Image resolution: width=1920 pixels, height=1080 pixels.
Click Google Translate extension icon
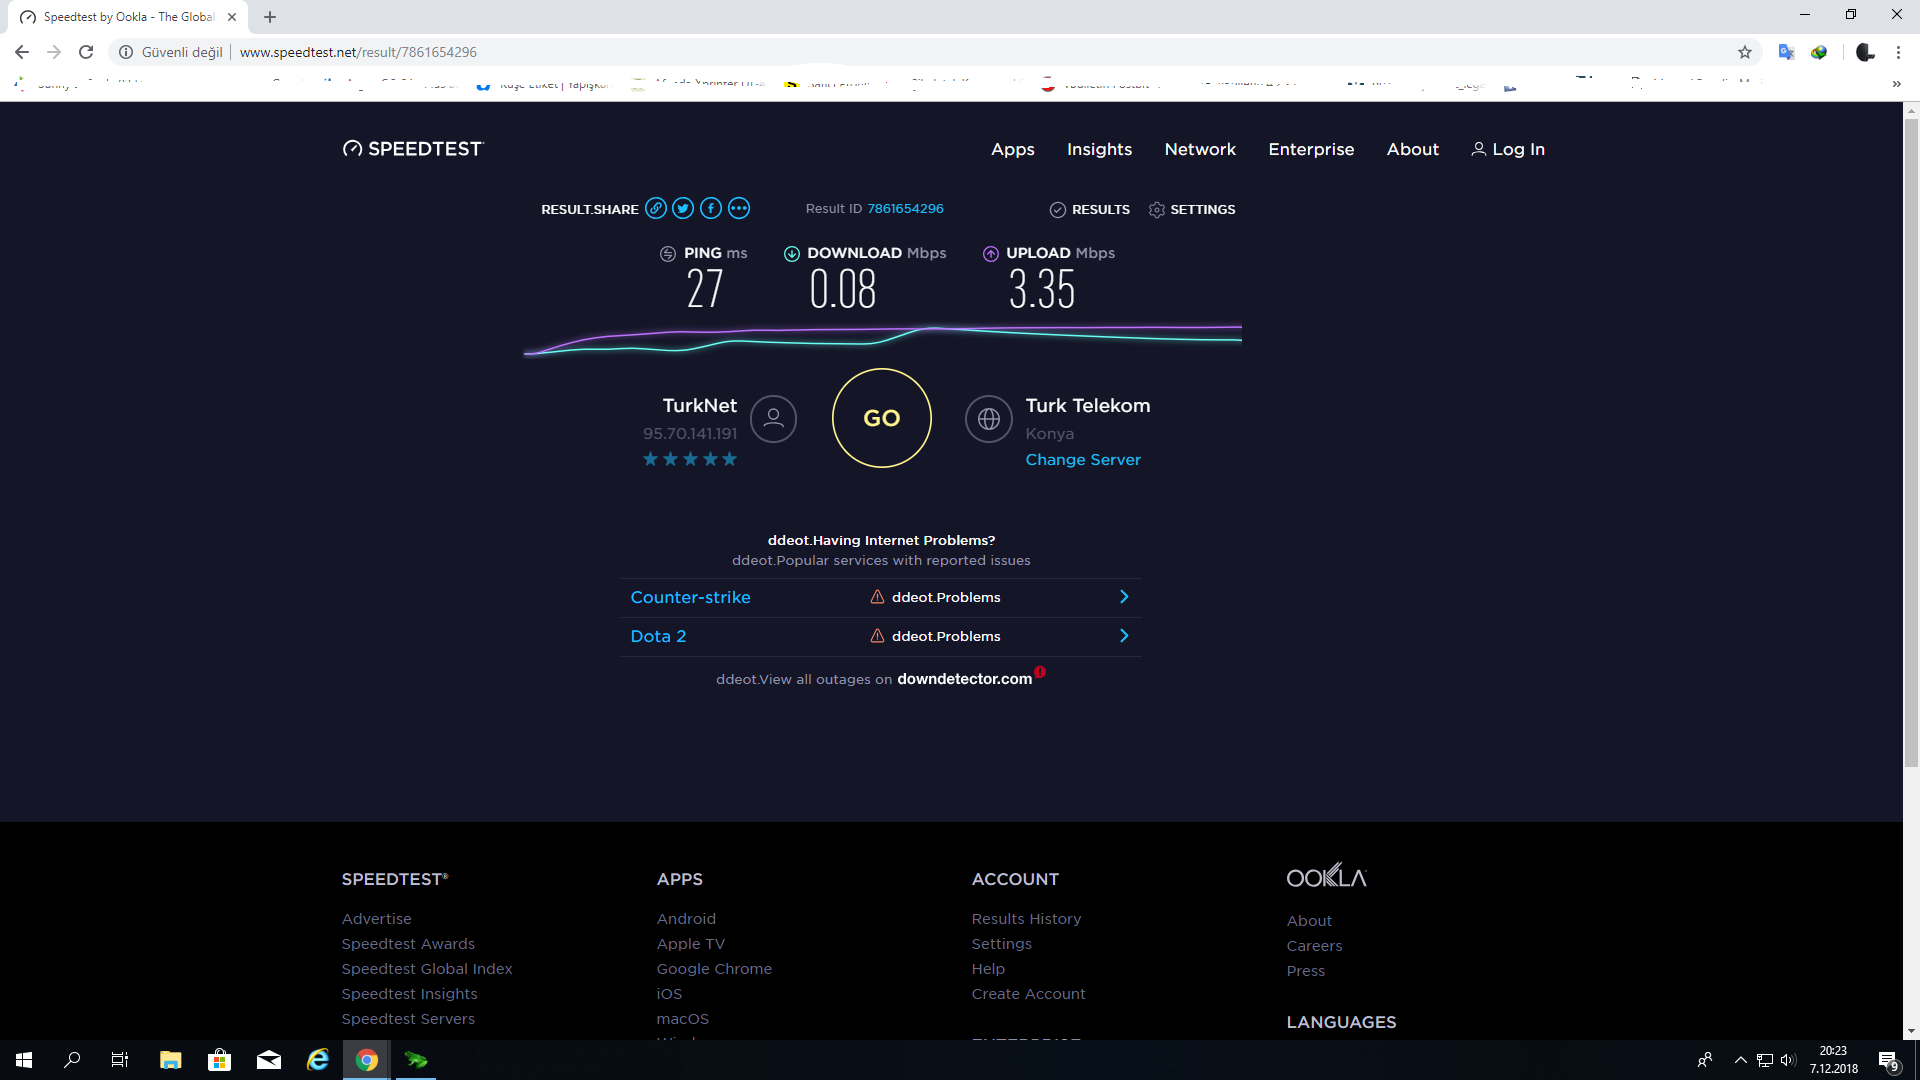tap(1786, 52)
